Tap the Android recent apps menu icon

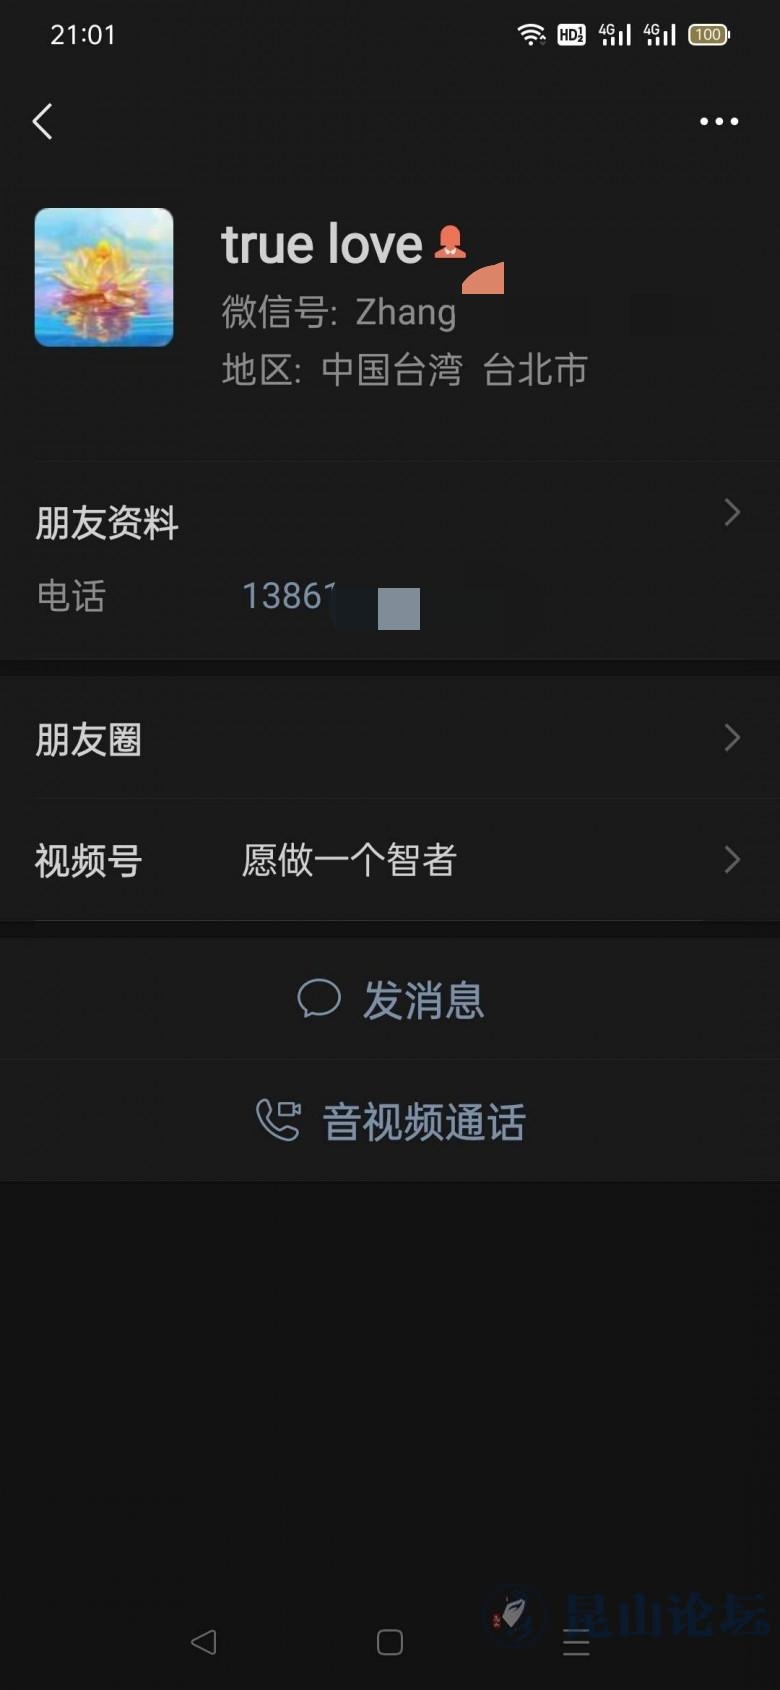pos(576,1642)
